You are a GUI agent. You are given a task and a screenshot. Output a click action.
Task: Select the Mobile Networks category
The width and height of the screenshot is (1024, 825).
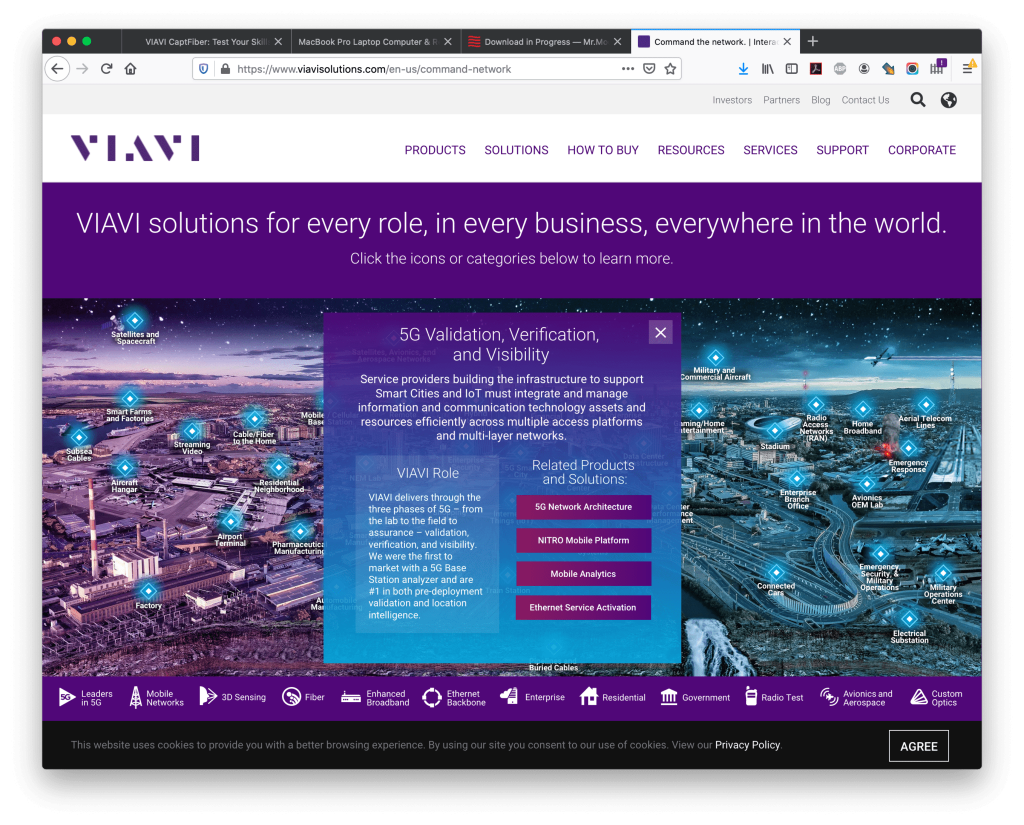(x=157, y=698)
